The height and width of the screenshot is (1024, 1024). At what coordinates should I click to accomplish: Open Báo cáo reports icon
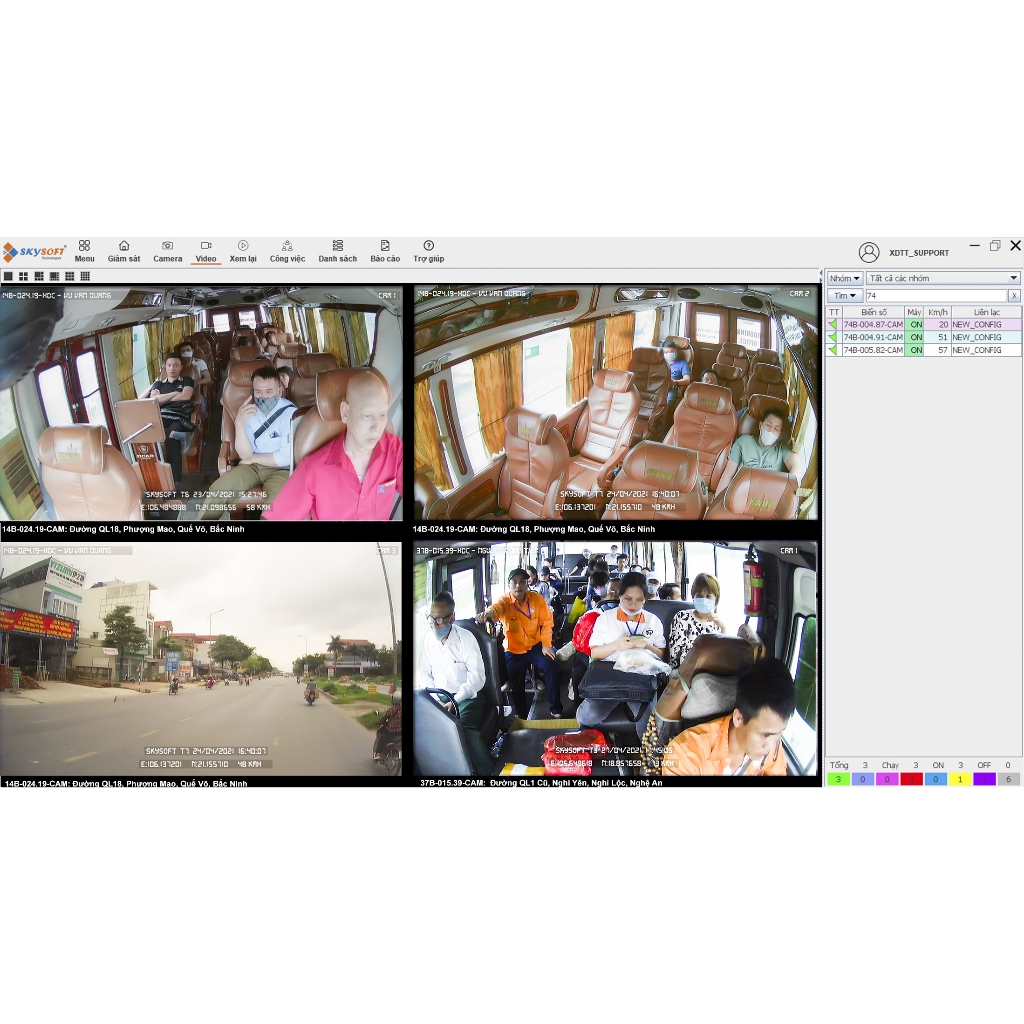385,250
